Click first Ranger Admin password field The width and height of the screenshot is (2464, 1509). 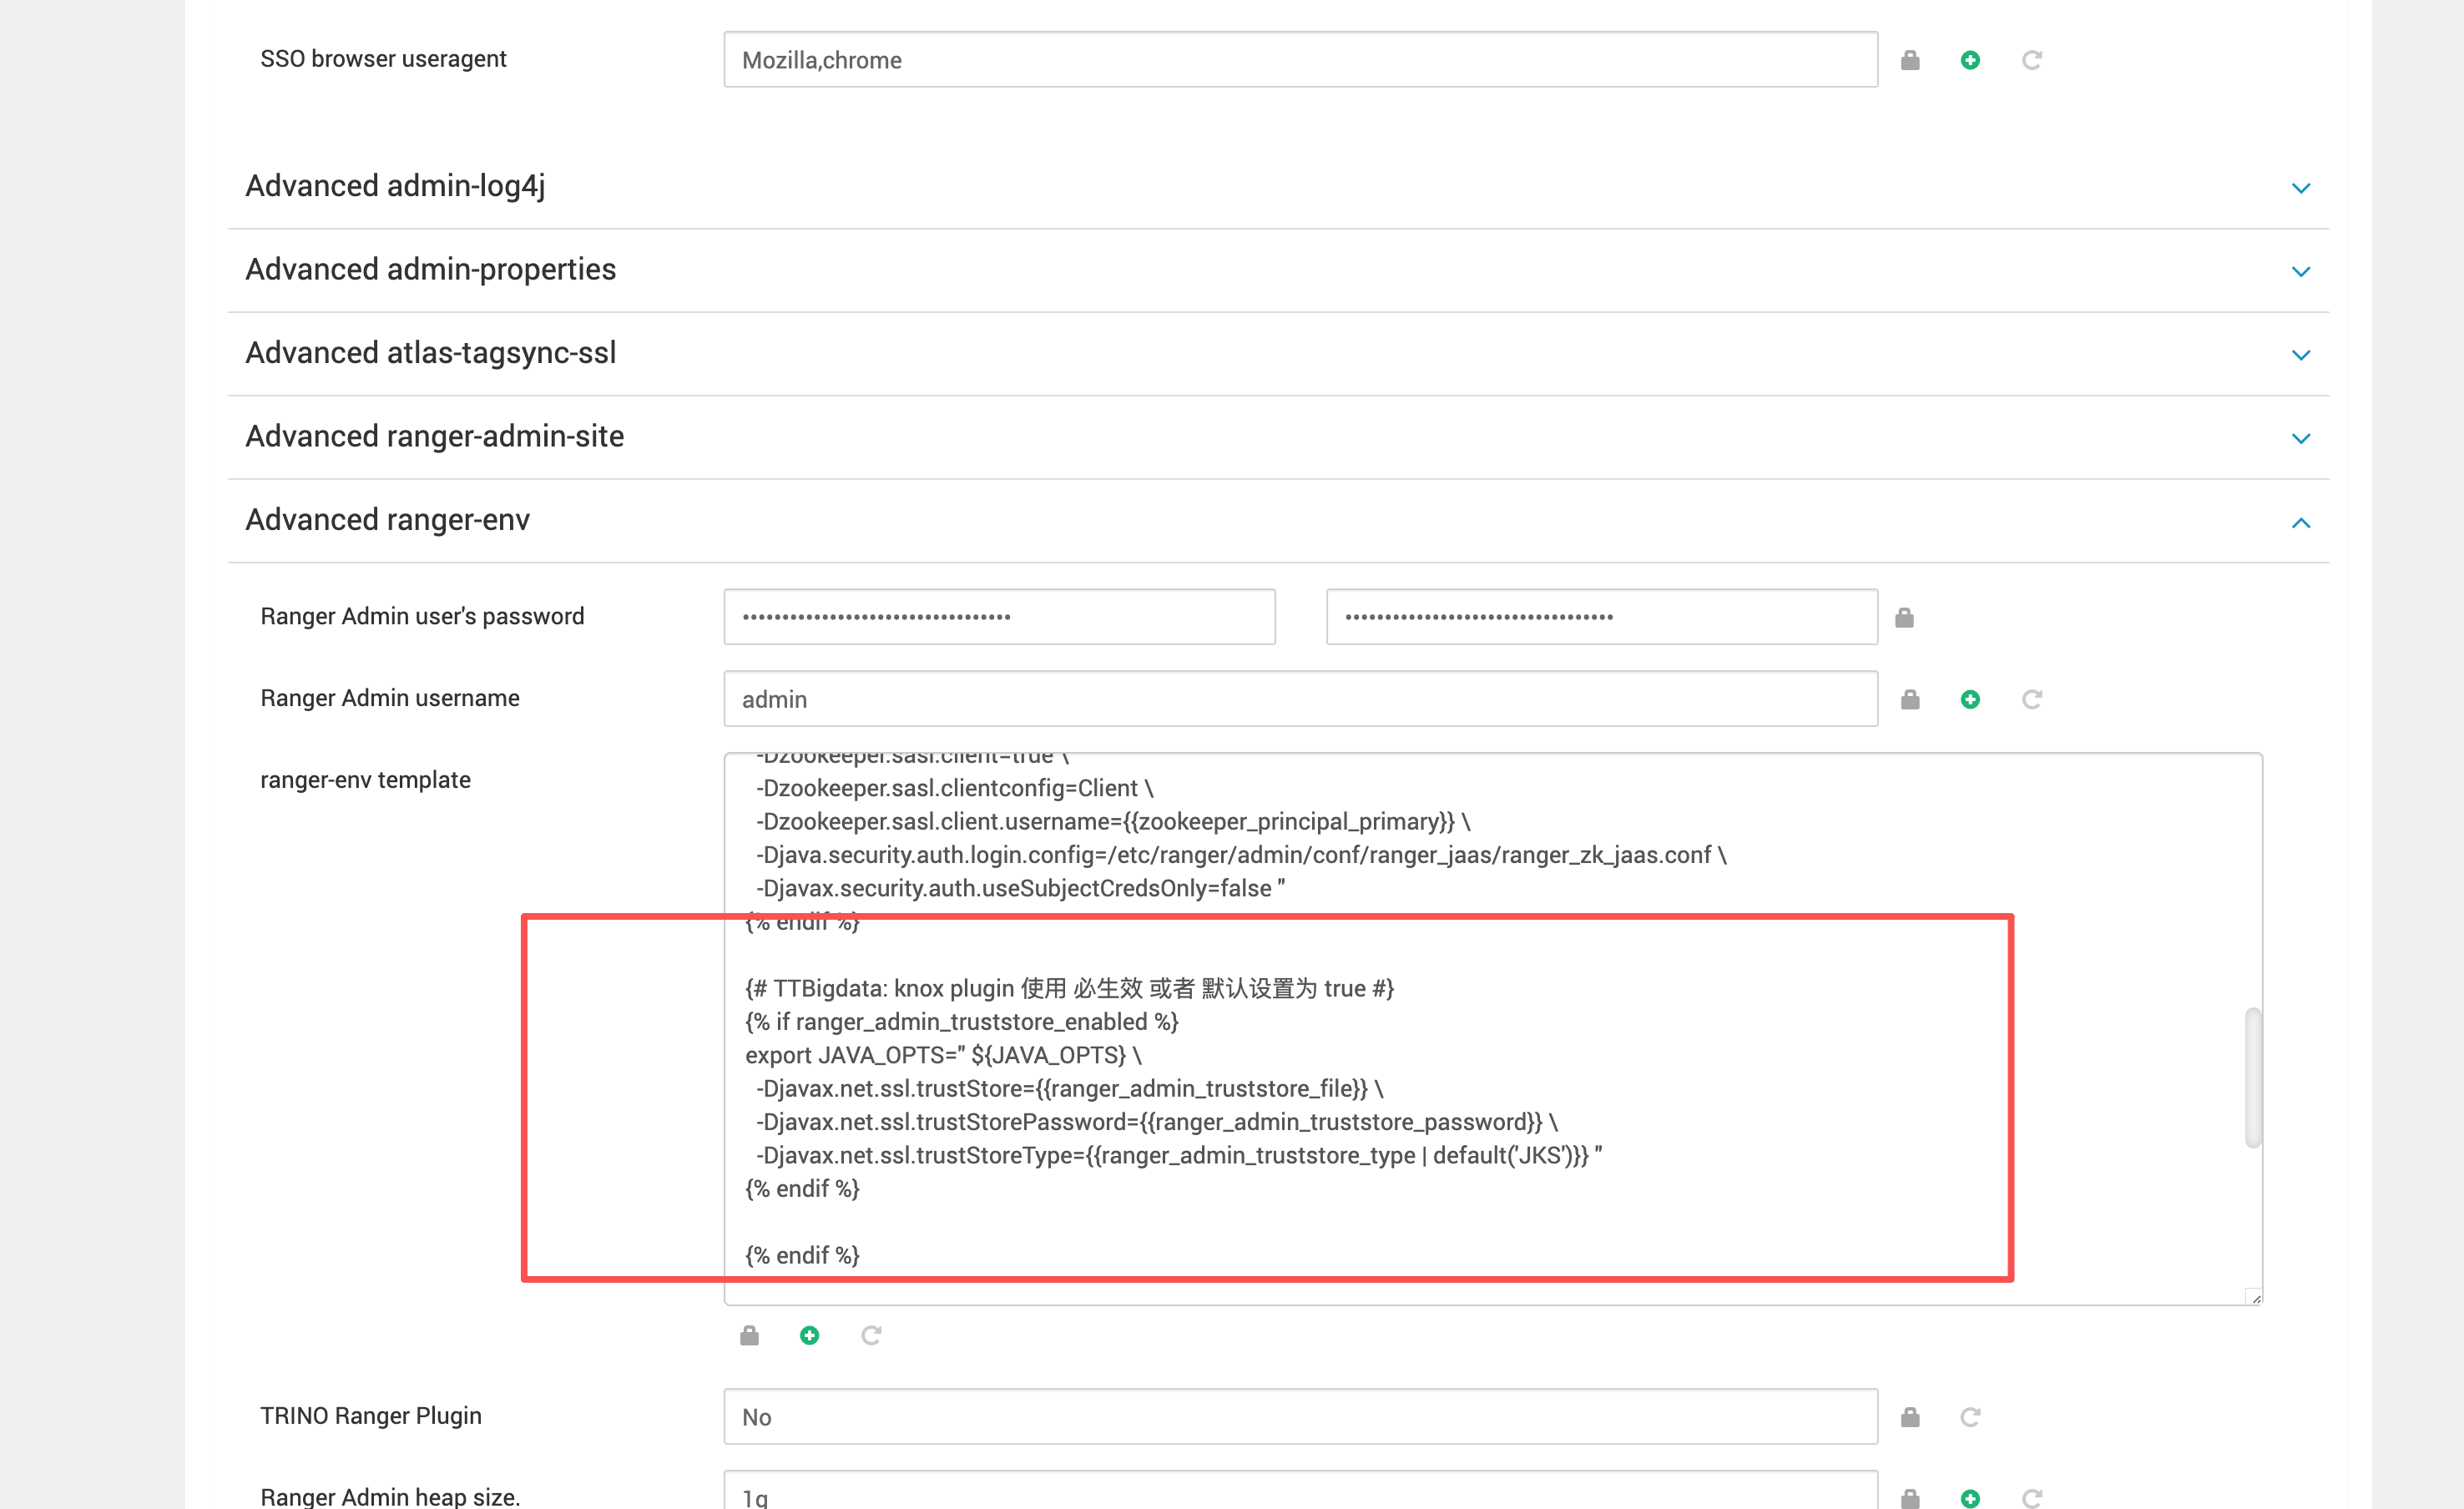click(x=999, y=617)
